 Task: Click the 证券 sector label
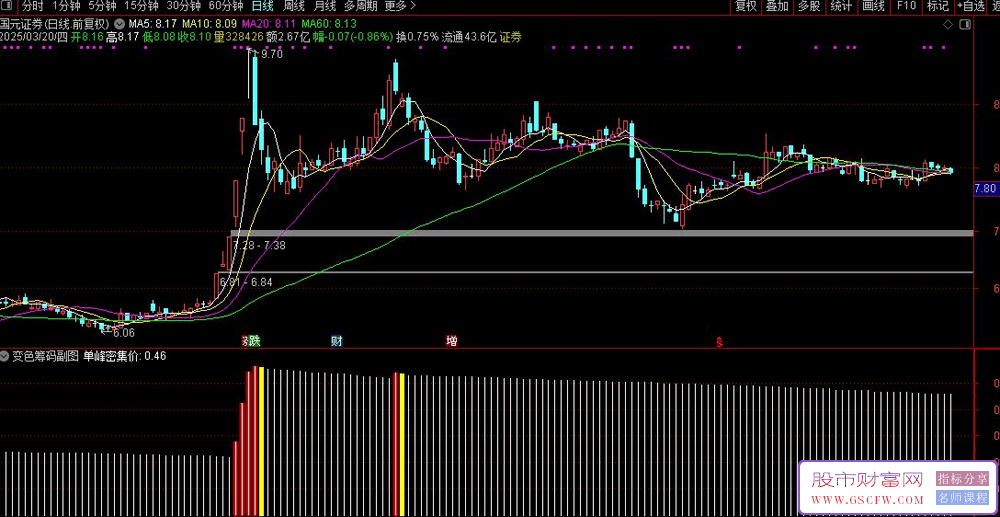(510, 37)
